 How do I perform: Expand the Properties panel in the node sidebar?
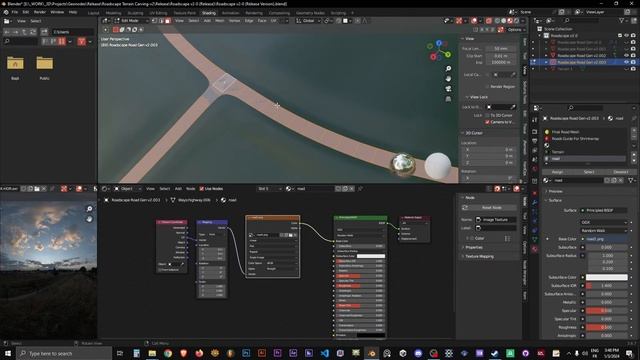coord(473,248)
